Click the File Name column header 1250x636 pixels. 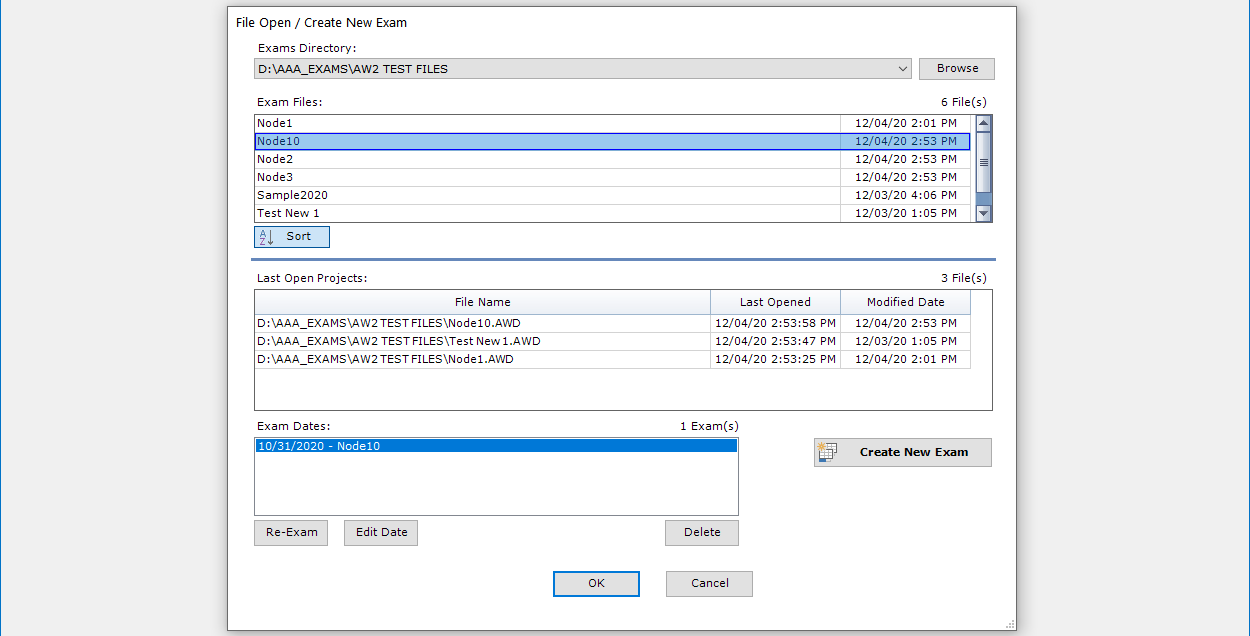(x=483, y=301)
